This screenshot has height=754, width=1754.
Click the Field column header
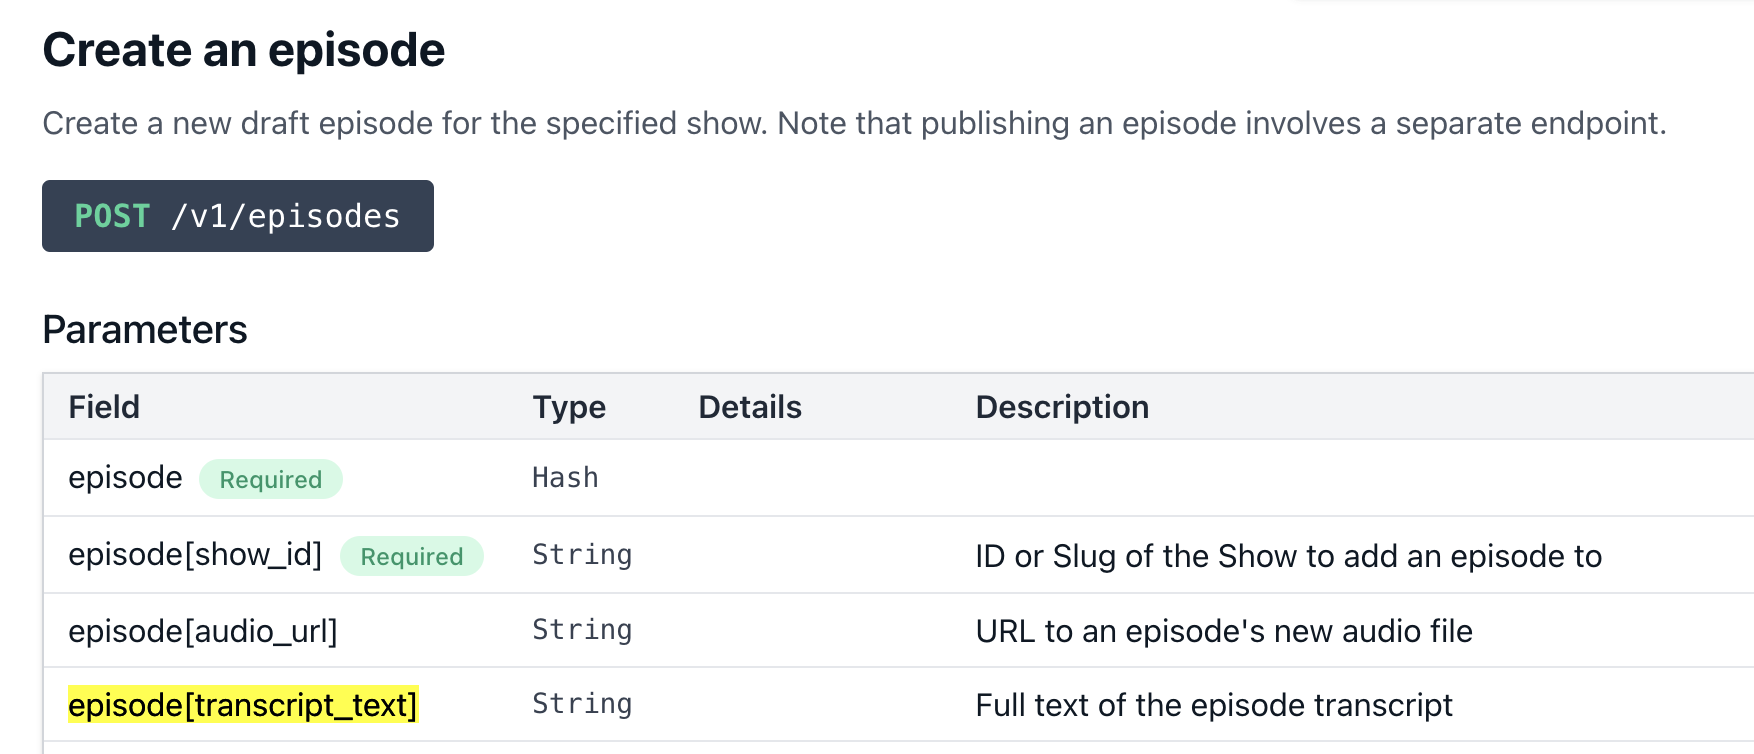tap(104, 407)
